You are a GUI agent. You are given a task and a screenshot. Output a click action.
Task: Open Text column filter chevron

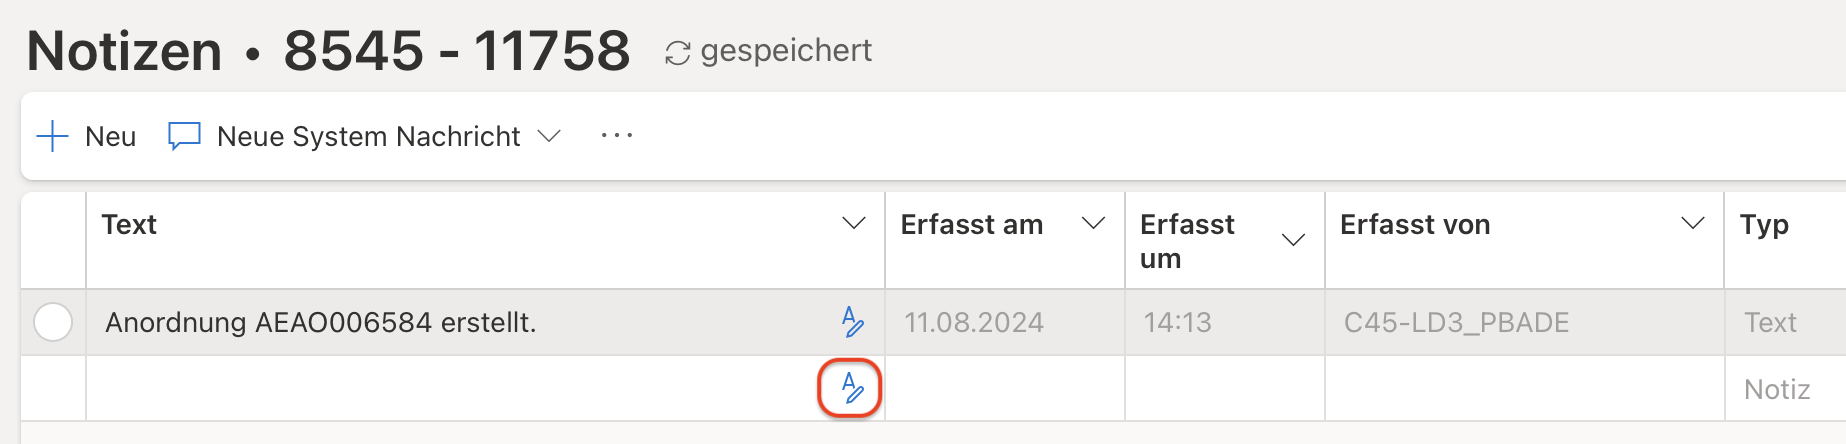pyautogui.click(x=853, y=224)
